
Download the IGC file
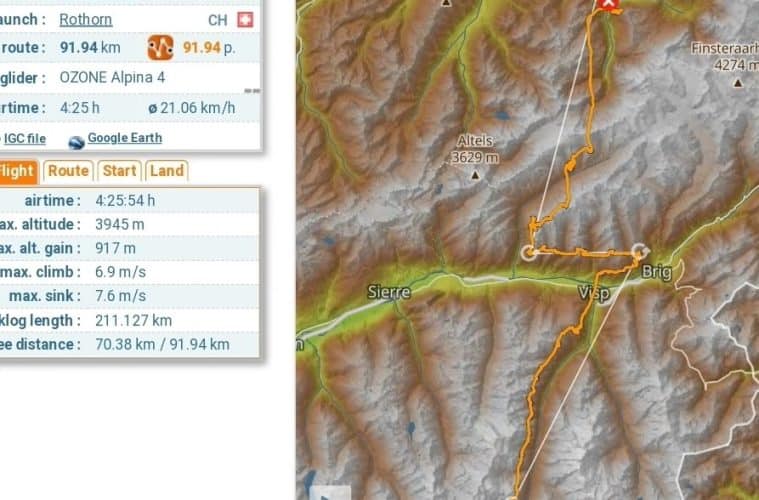(x=25, y=139)
